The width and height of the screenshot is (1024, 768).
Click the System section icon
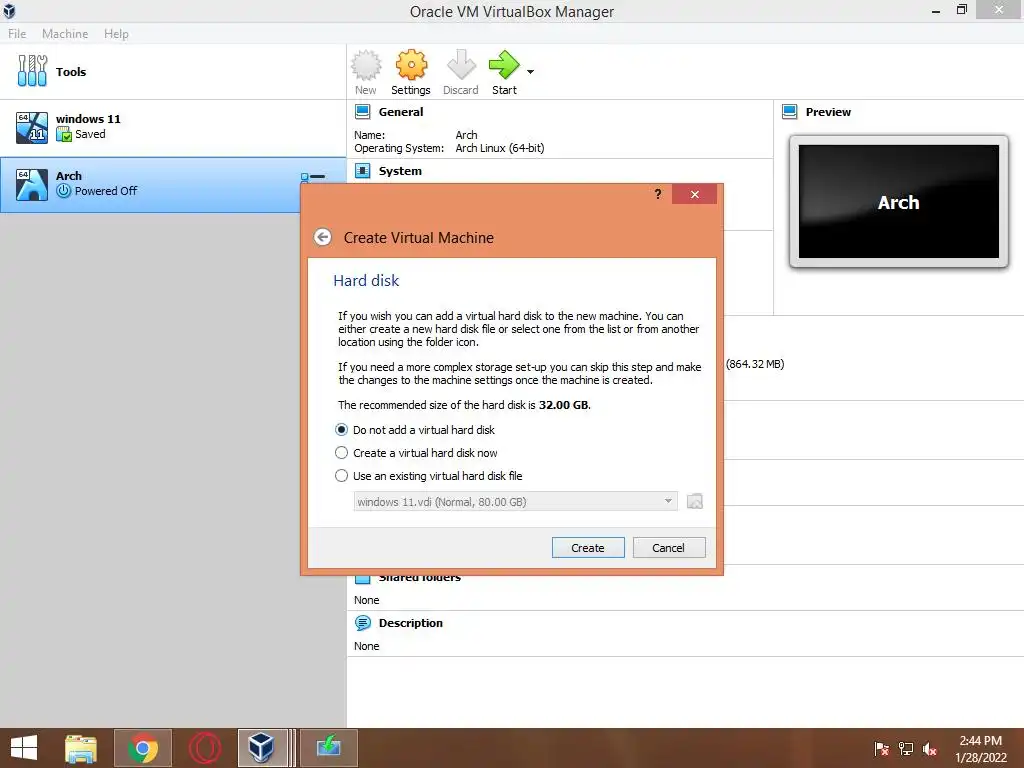[362, 171]
